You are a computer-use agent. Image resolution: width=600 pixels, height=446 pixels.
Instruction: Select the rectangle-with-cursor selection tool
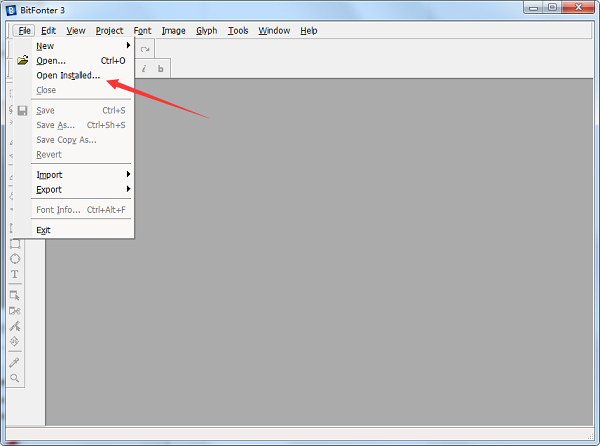15,295
